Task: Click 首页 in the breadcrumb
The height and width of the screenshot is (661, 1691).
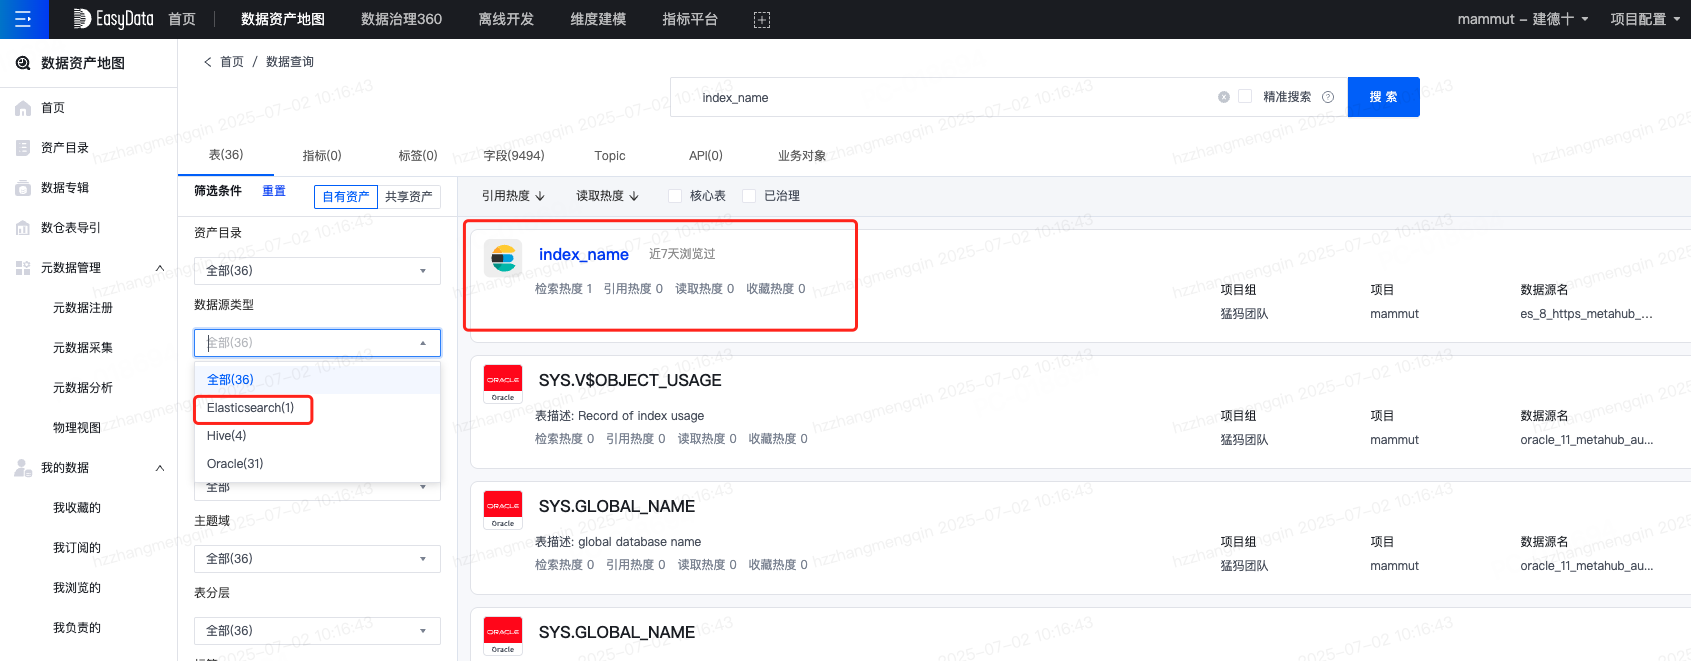Action: [232, 62]
